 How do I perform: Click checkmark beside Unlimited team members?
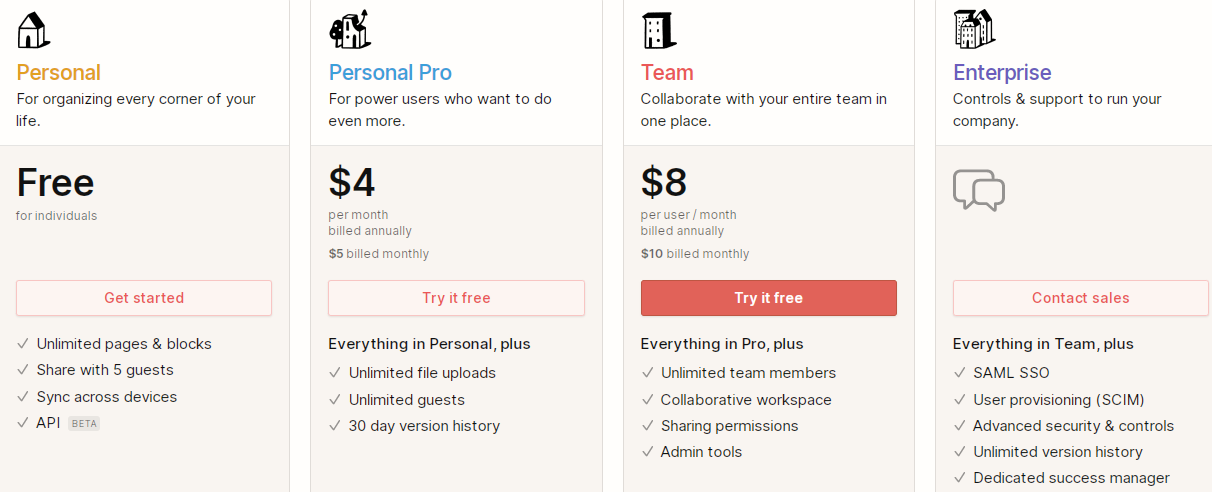point(647,373)
